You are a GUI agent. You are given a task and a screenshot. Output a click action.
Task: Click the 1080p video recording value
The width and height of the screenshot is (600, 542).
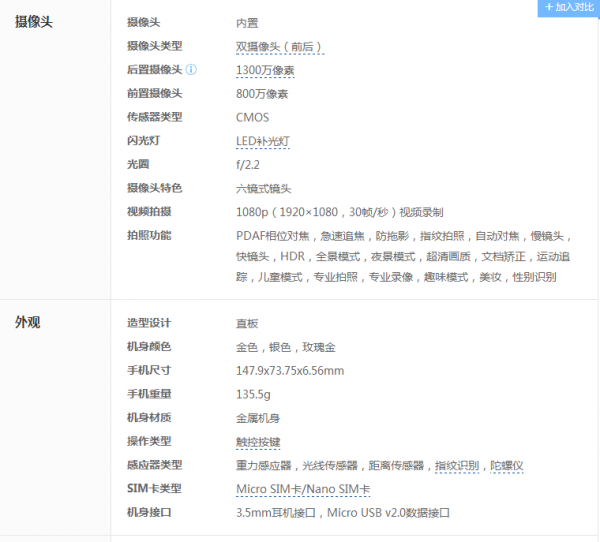tap(339, 212)
